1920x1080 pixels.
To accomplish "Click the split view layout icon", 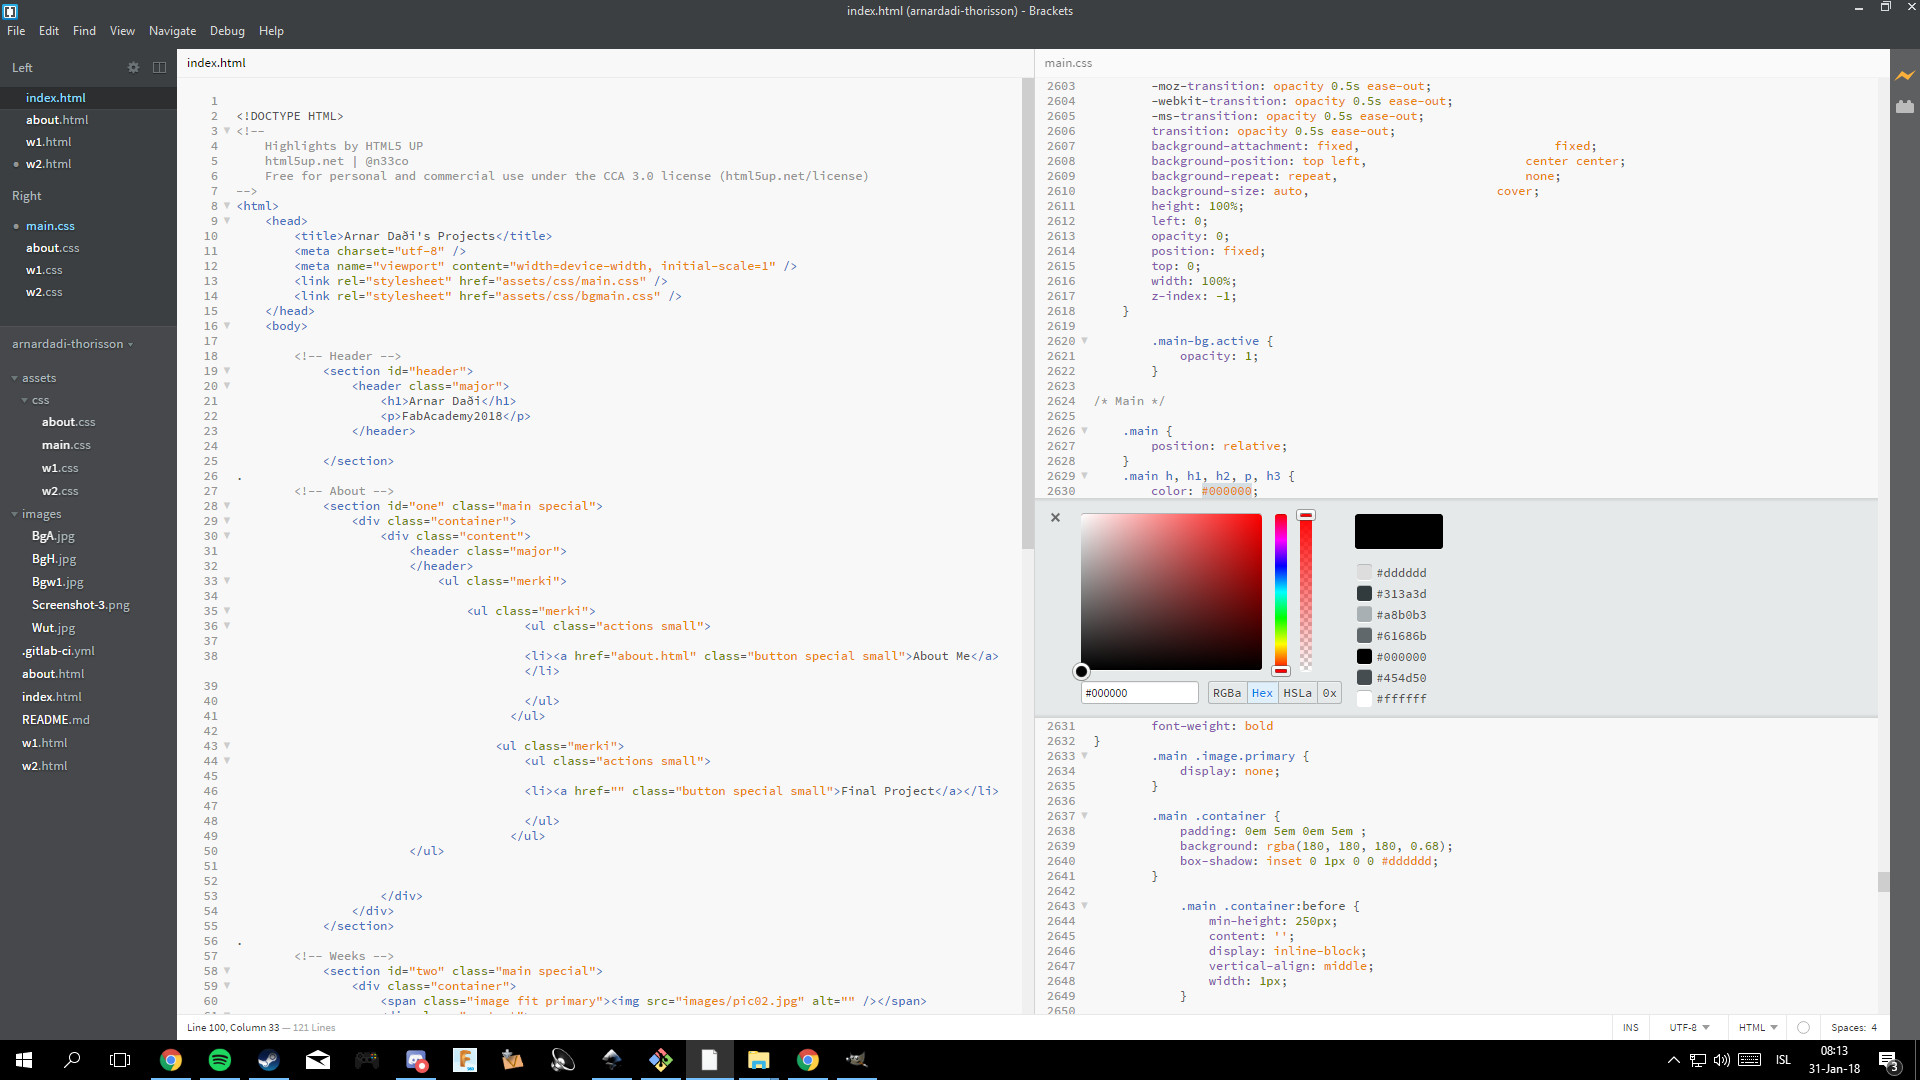I will (159, 67).
